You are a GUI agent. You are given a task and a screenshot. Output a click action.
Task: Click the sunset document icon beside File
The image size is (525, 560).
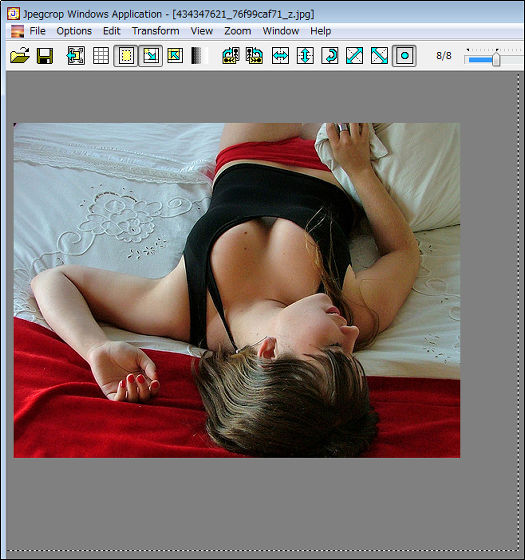click(18, 31)
